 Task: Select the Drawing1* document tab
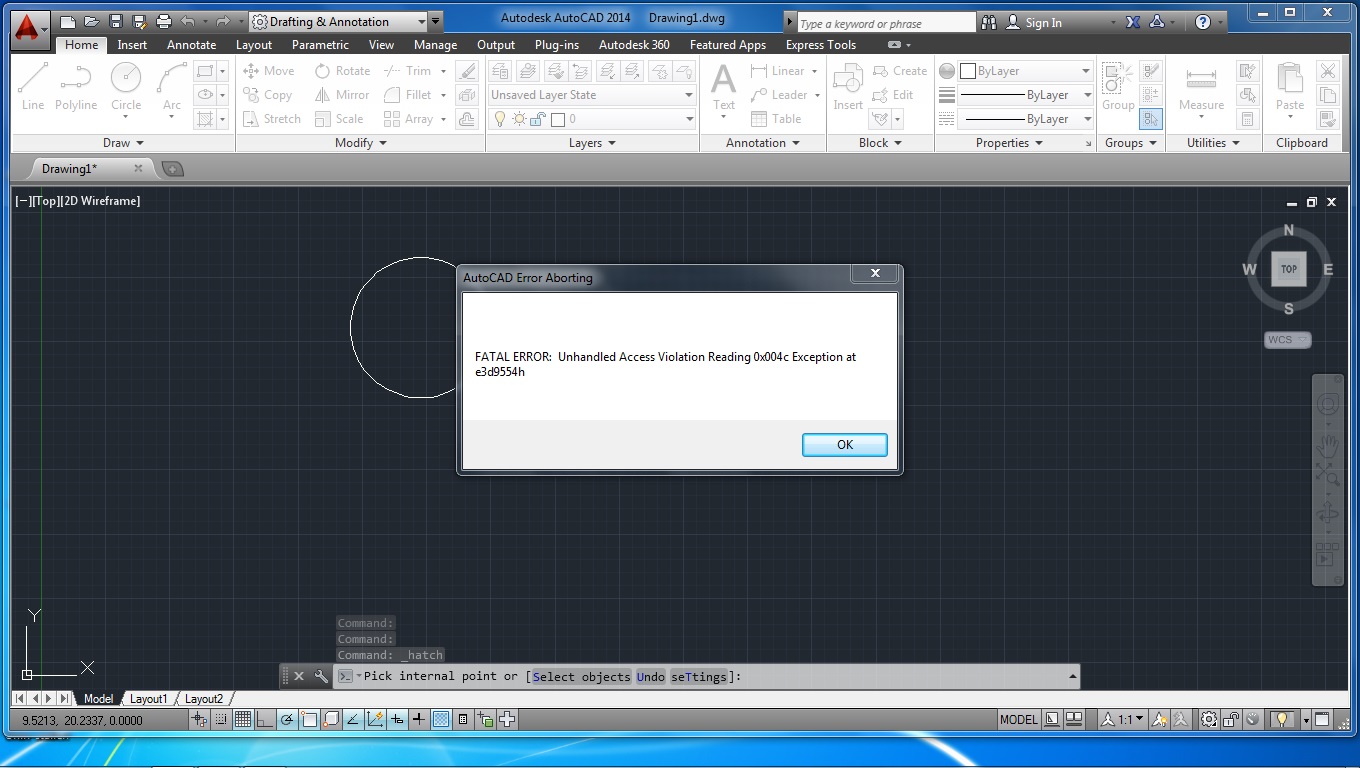(x=92, y=169)
